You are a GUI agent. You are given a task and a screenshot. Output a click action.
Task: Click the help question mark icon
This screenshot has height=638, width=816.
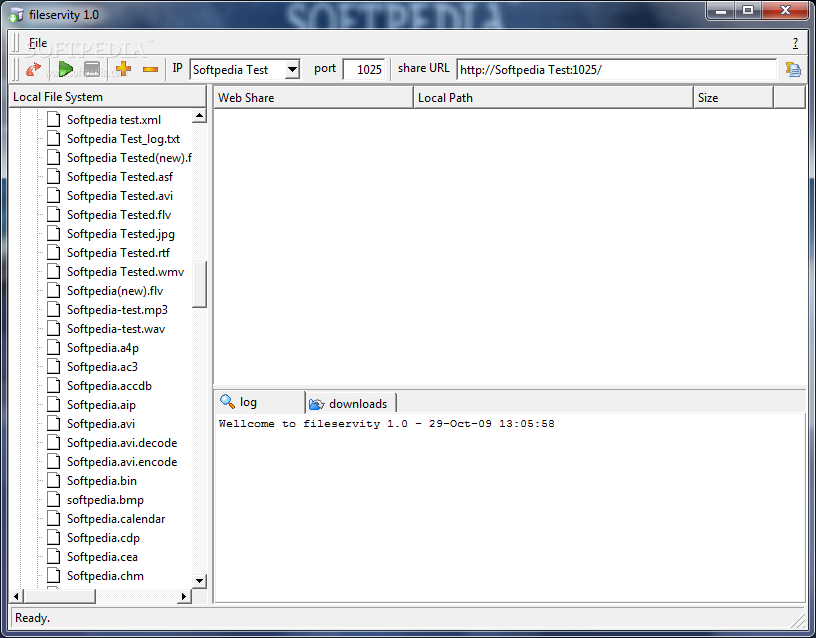click(x=795, y=43)
